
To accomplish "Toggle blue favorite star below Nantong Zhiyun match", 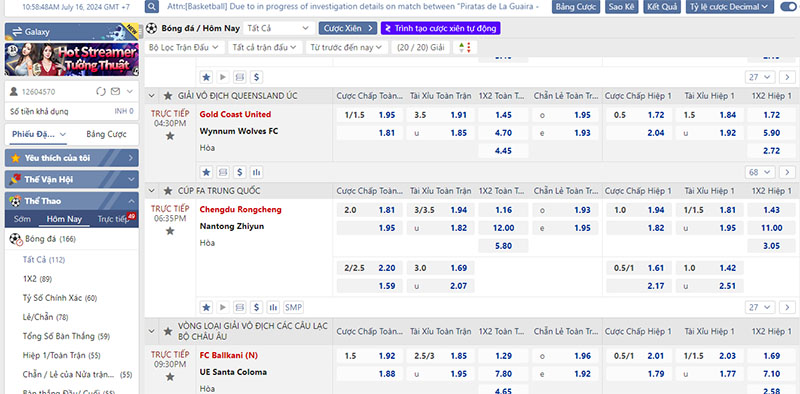I will click(206, 307).
